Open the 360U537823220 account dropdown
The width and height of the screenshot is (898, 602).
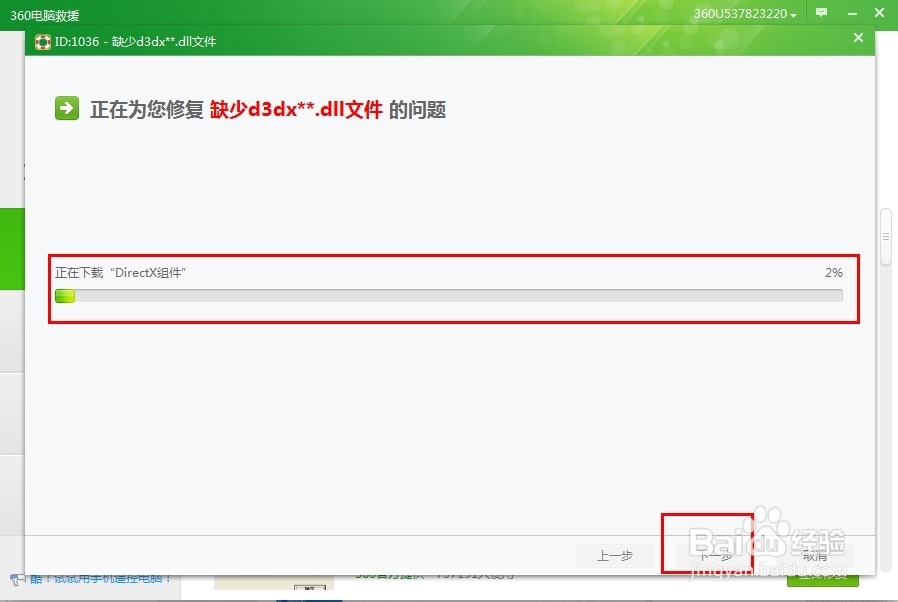(x=745, y=14)
